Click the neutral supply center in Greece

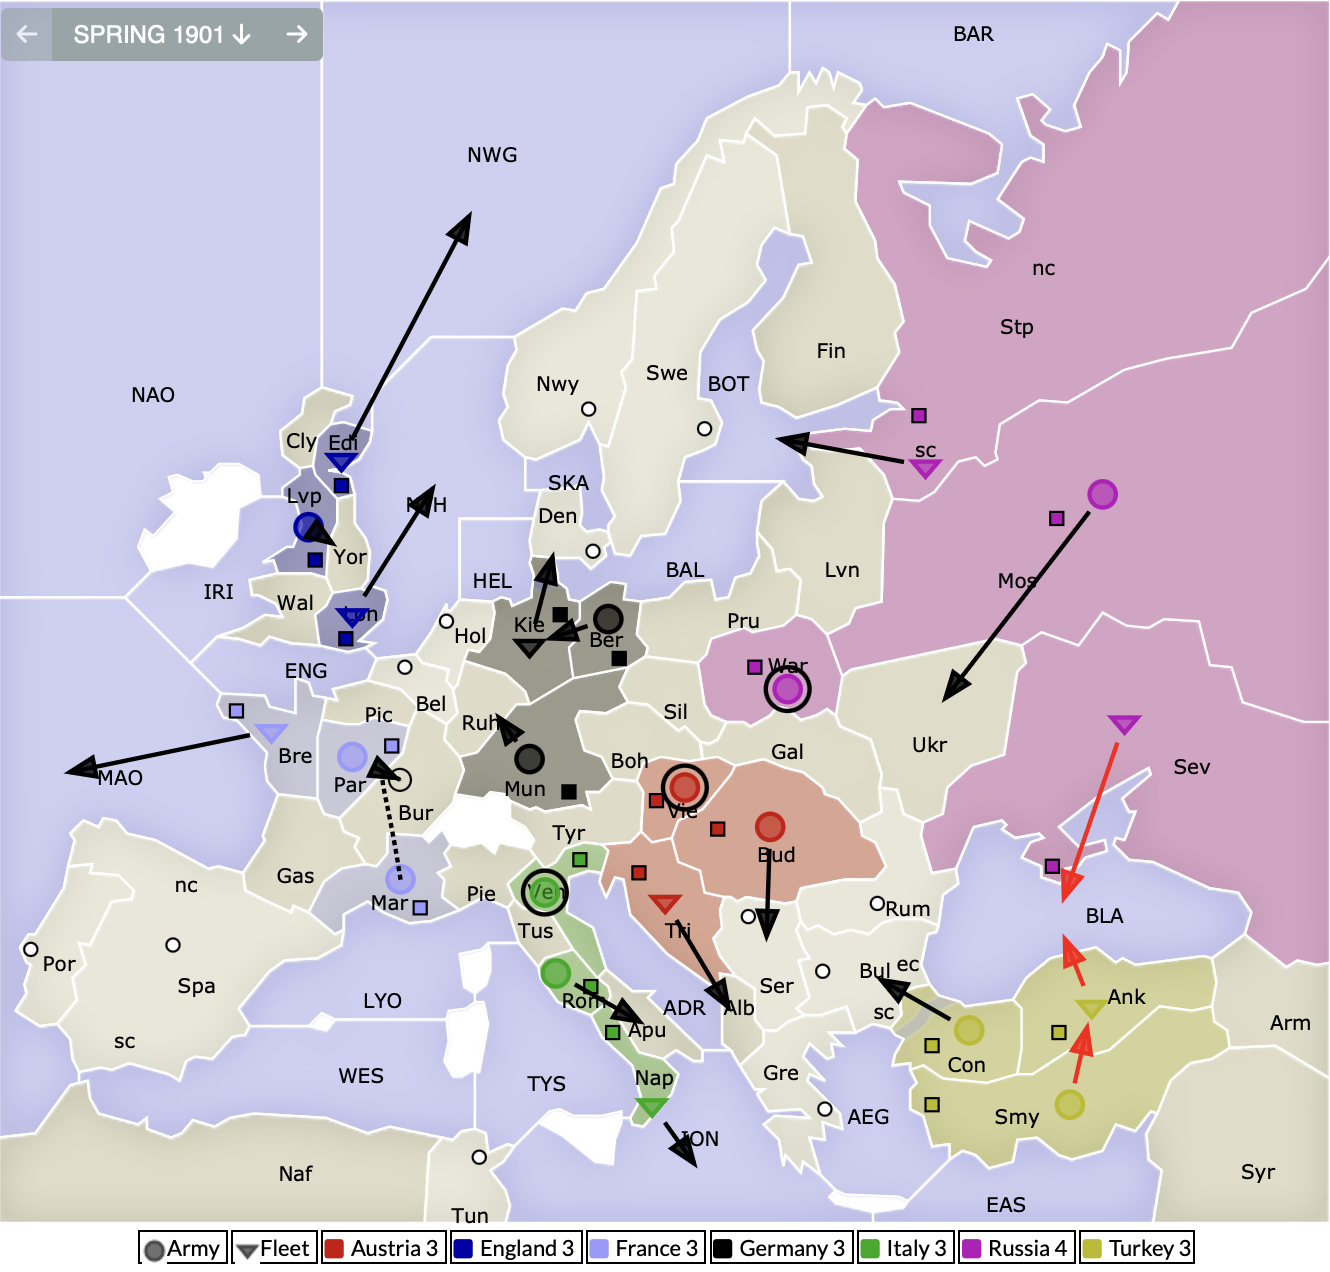[825, 1109]
